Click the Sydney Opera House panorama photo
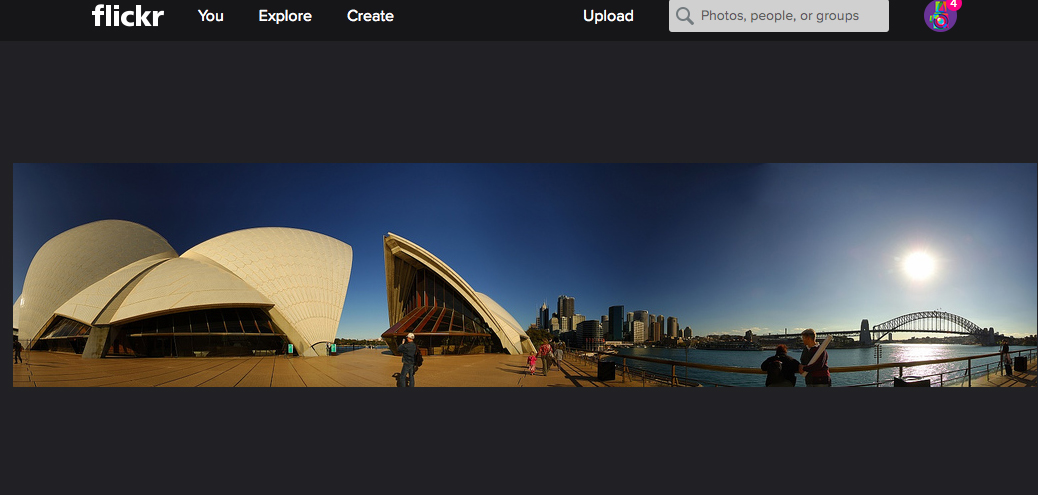 525,275
